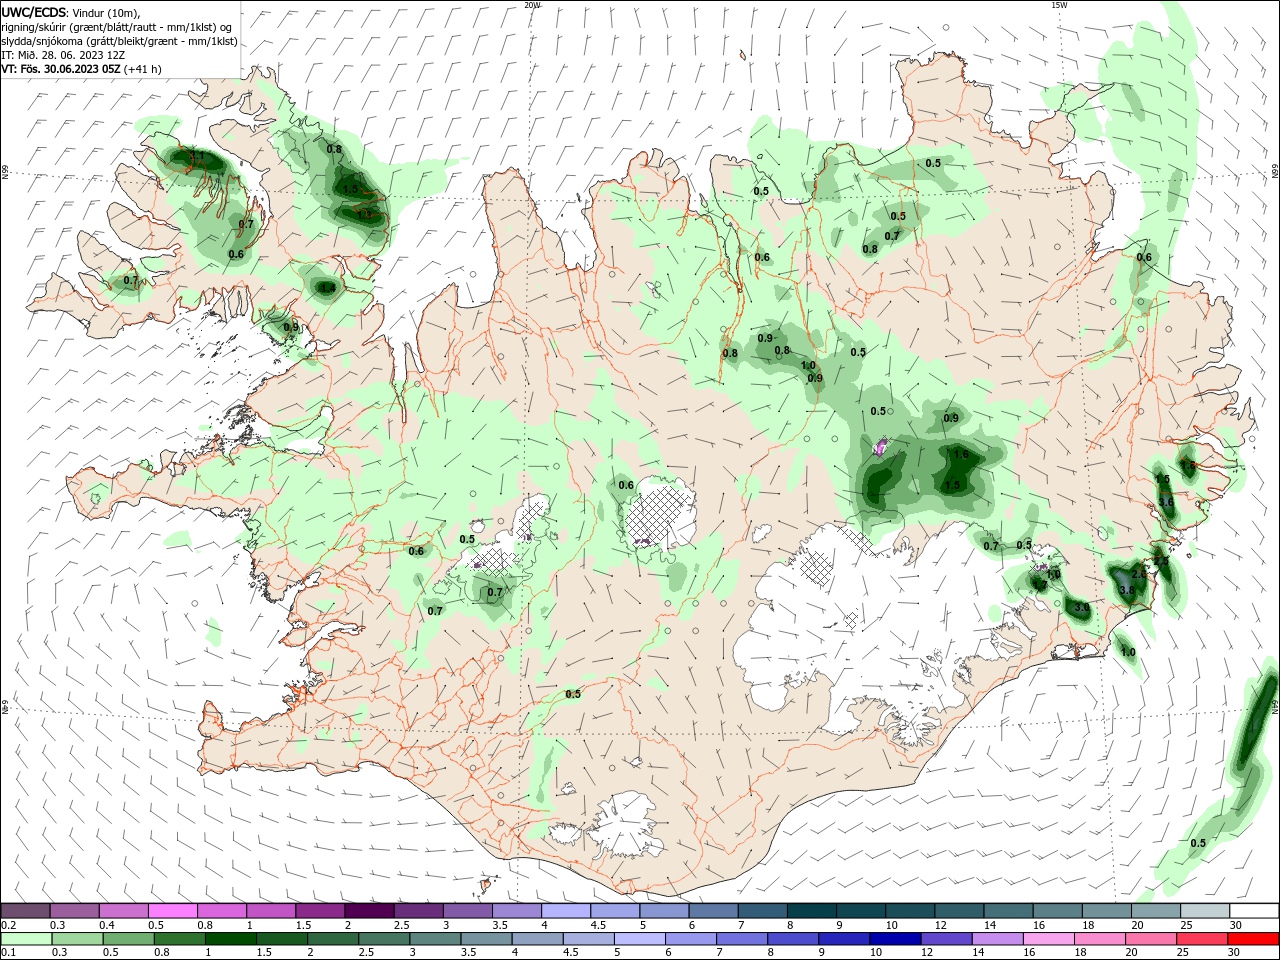Pick the light grey 25–30 swatch in snow legend

(1206, 911)
